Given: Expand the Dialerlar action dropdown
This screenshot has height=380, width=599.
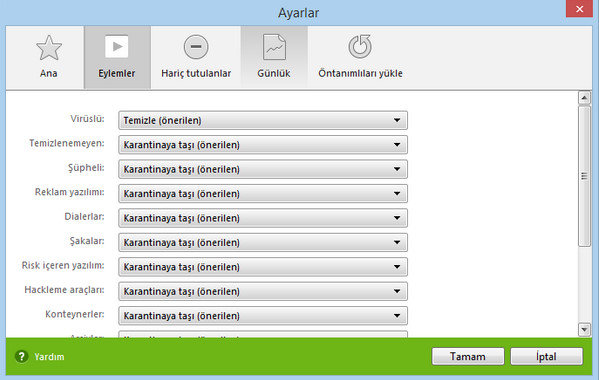Looking at the screenshot, I should (x=263, y=218).
